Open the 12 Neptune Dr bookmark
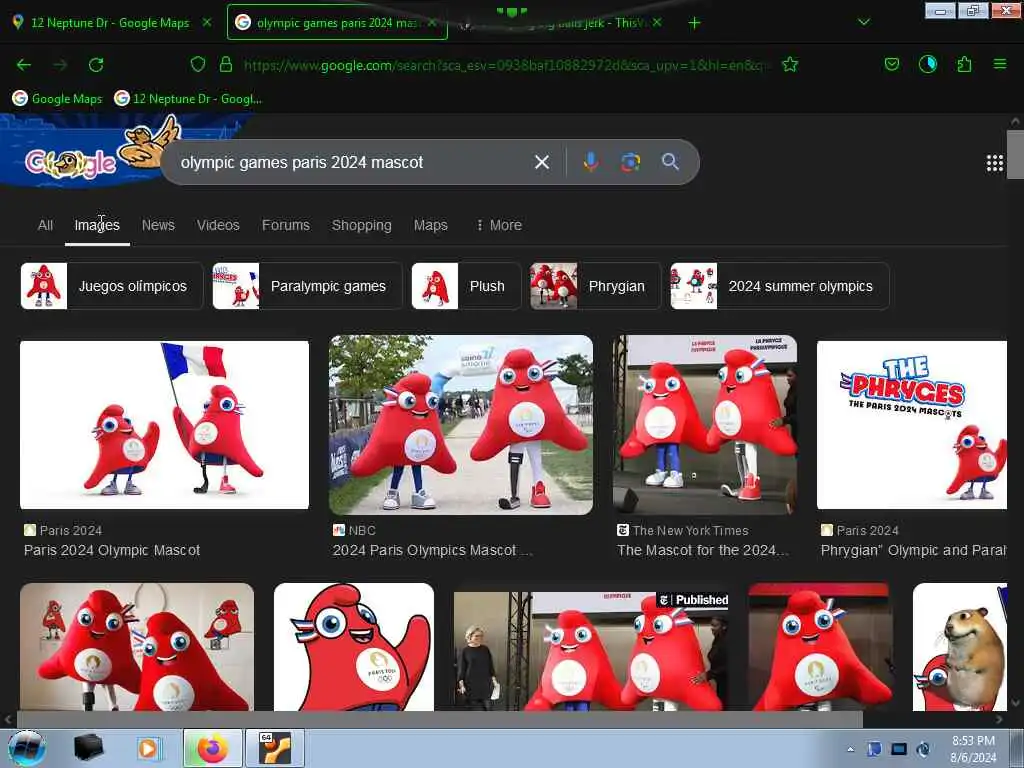The height and width of the screenshot is (768, 1024). (x=188, y=99)
